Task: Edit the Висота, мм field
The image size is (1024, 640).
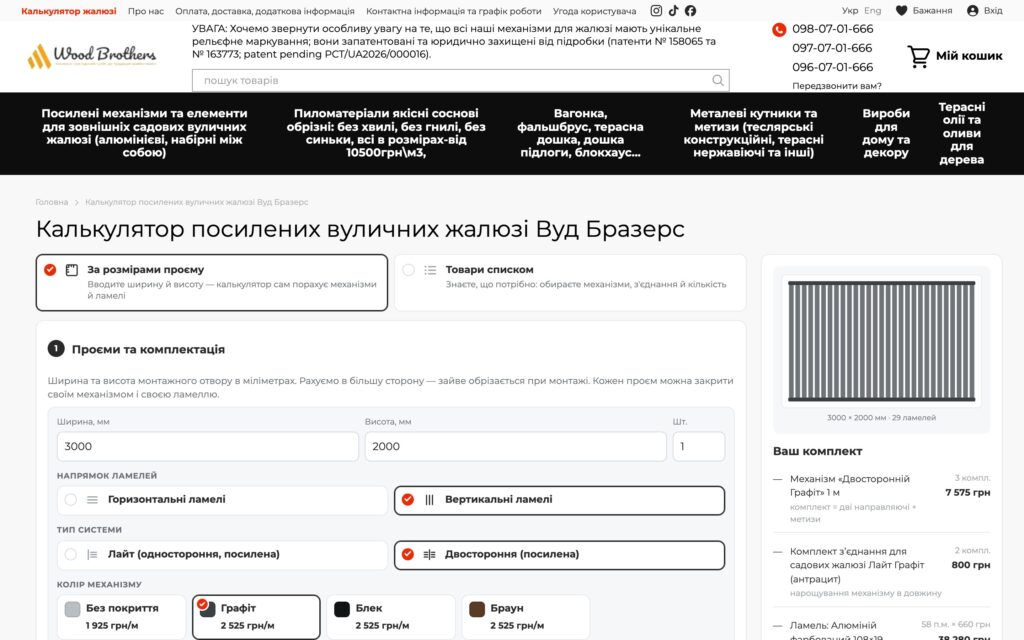Action: [515, 447]
